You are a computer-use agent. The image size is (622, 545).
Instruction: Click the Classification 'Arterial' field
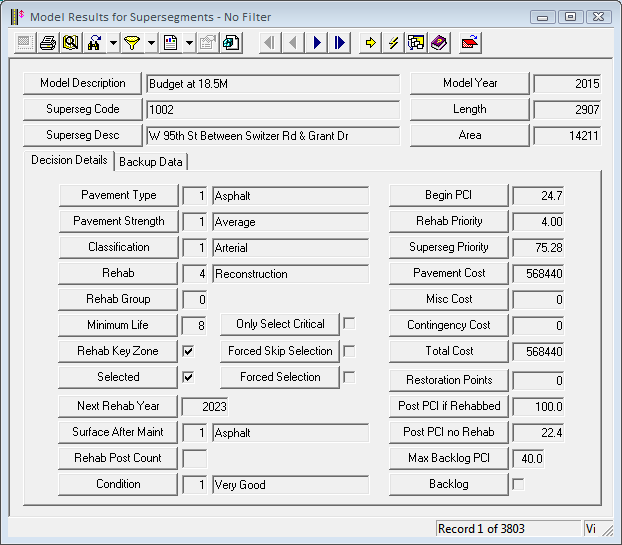290,248
